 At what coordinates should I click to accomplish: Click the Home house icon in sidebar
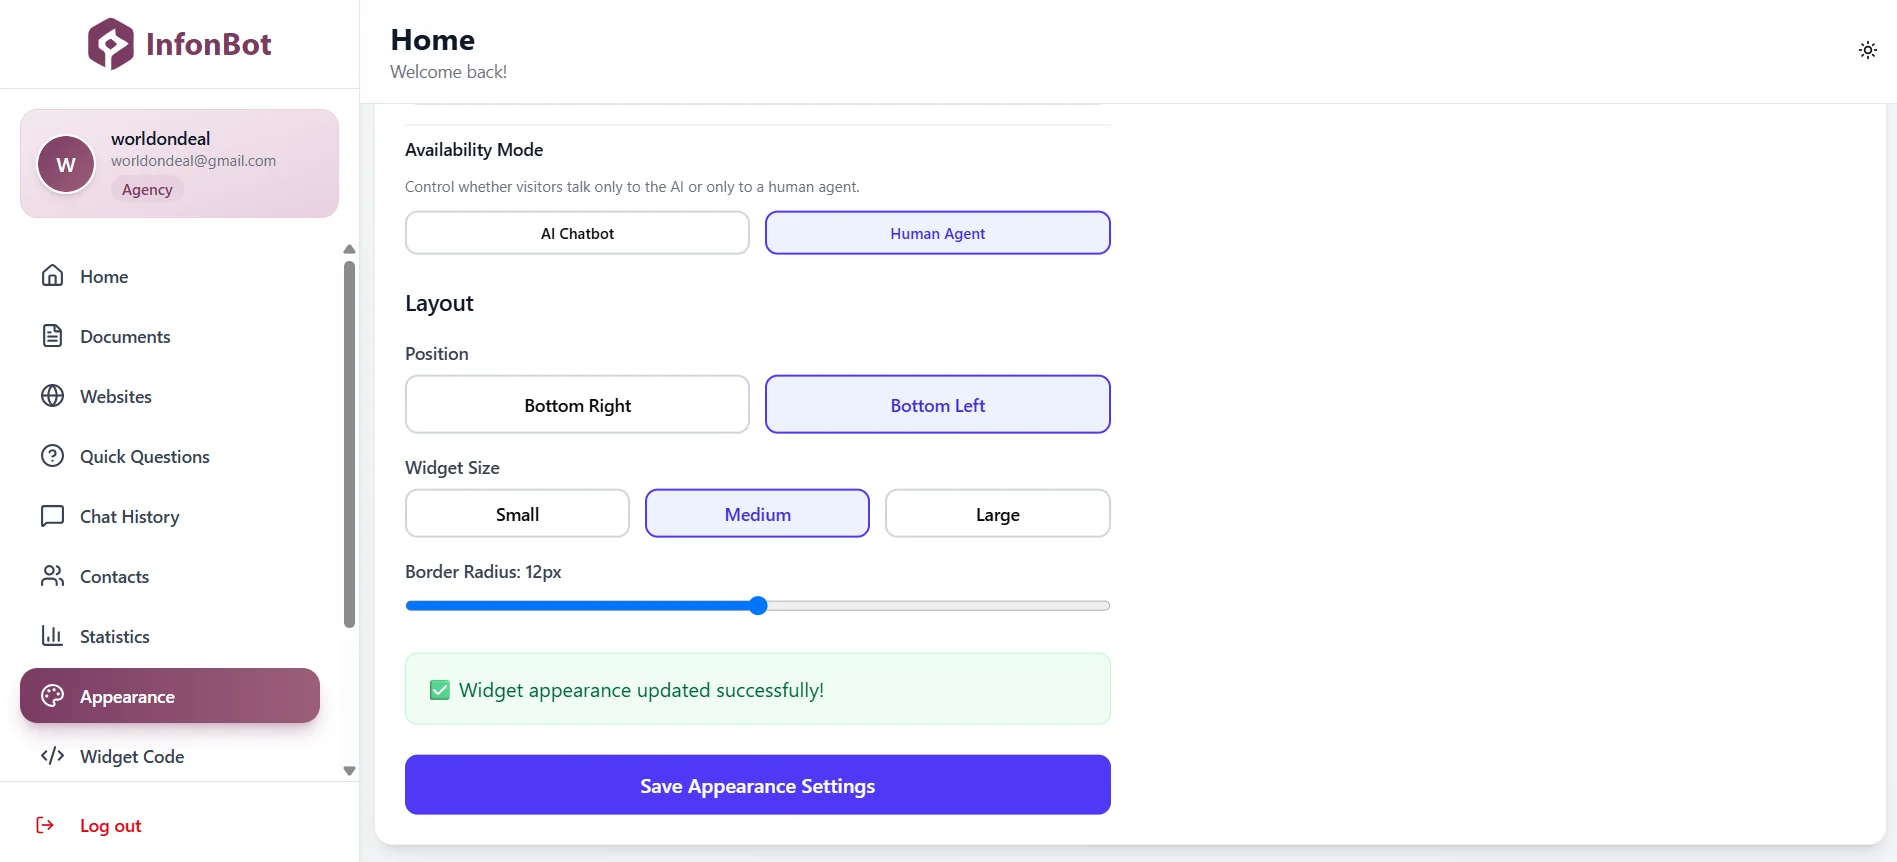(x=53, y=276)
